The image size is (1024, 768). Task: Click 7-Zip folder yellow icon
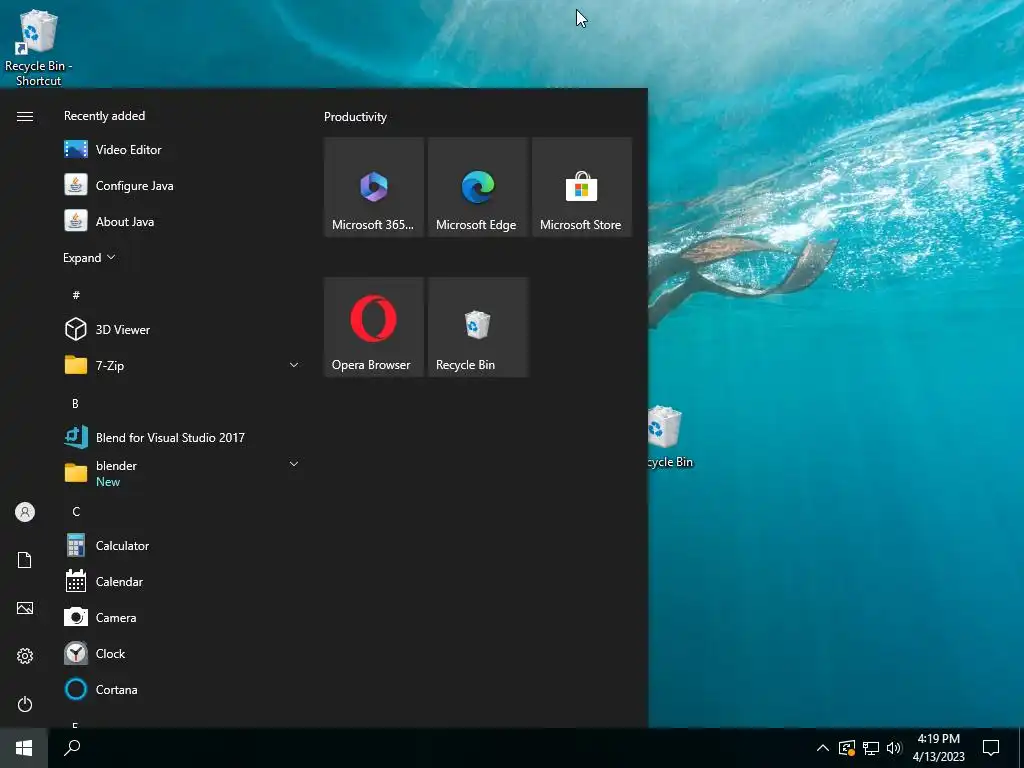click(x=76, y=365)
